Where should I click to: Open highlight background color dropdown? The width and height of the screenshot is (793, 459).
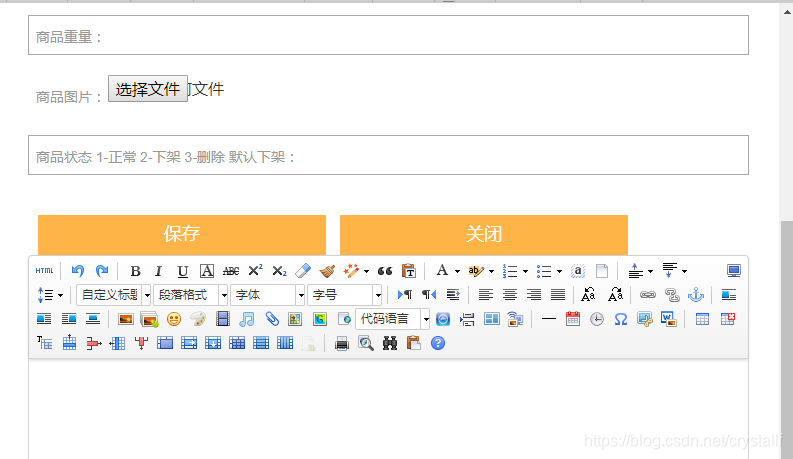pyautogui.click(x=491, y=271)
